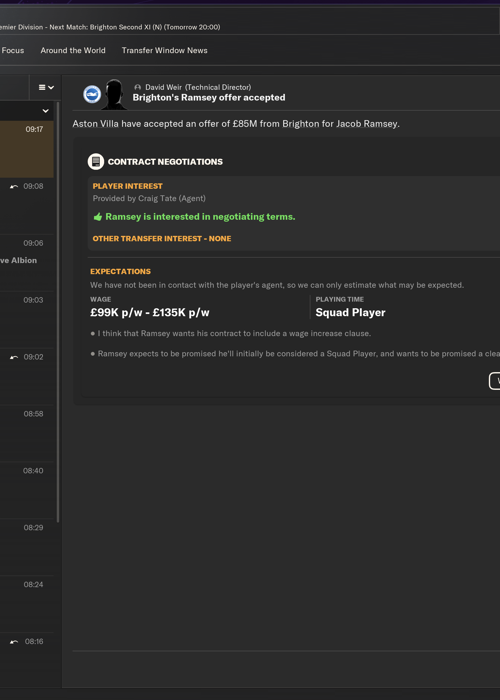500x700 pixels.
Task: Open David Weir's profile silhouette
Action: (x=114, y=94)
